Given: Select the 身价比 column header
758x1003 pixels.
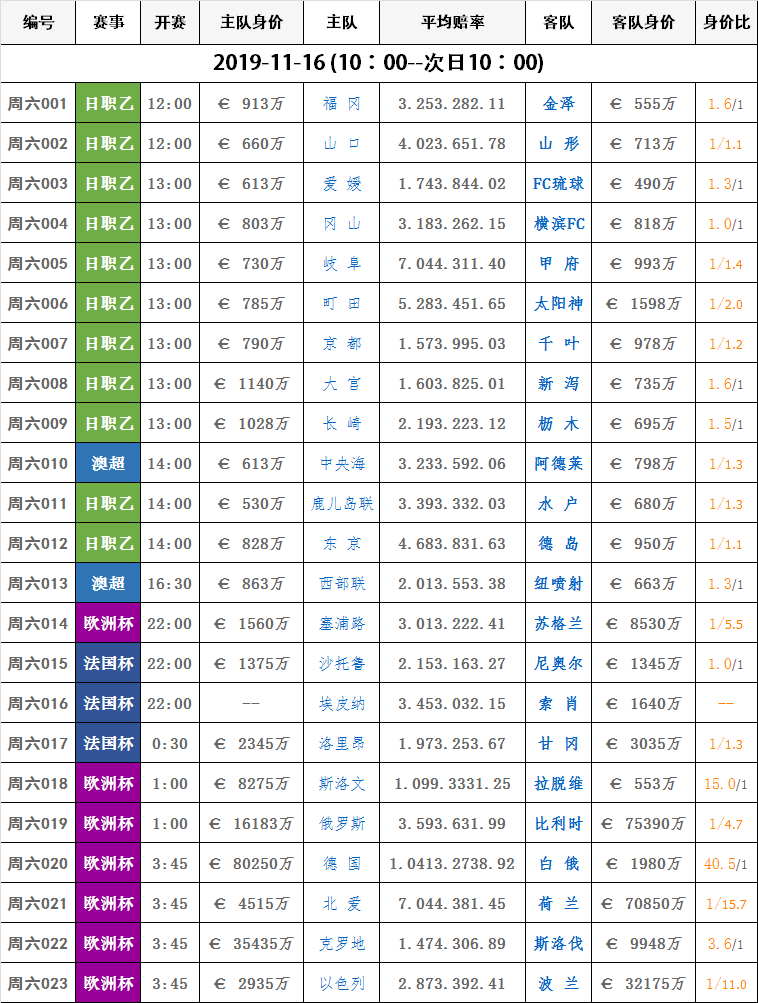Looking at the screenshot, I should click(726, 22).
